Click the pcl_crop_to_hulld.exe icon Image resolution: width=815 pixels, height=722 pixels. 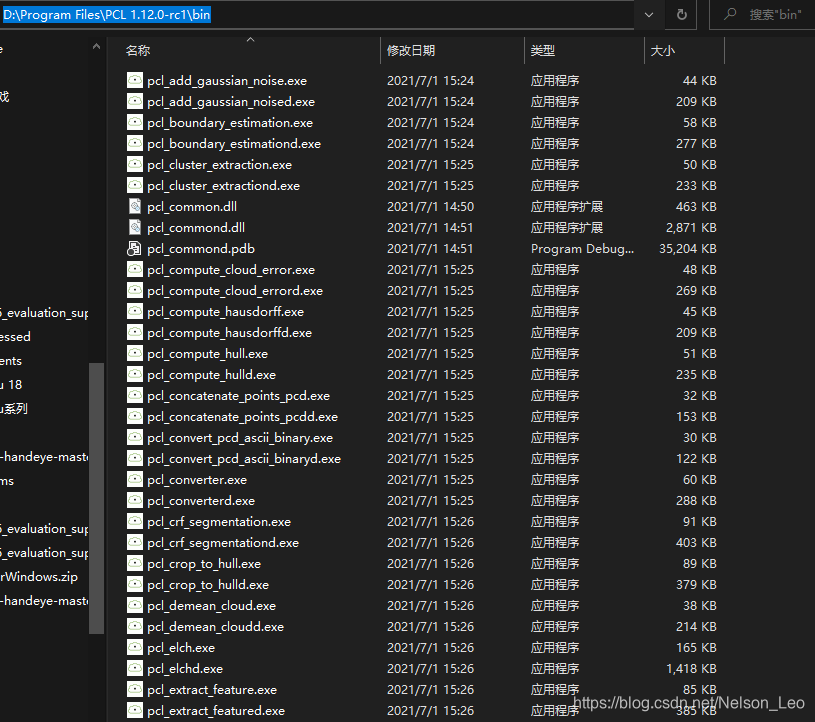pyautogui.click(x=135, y=585)
